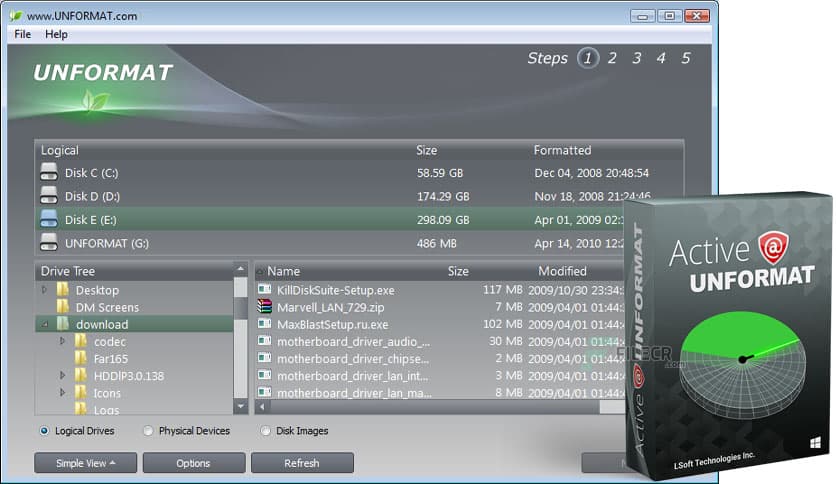Click file list horizontal scroll left arrow

pyautogui.click(x=262, y=407)
